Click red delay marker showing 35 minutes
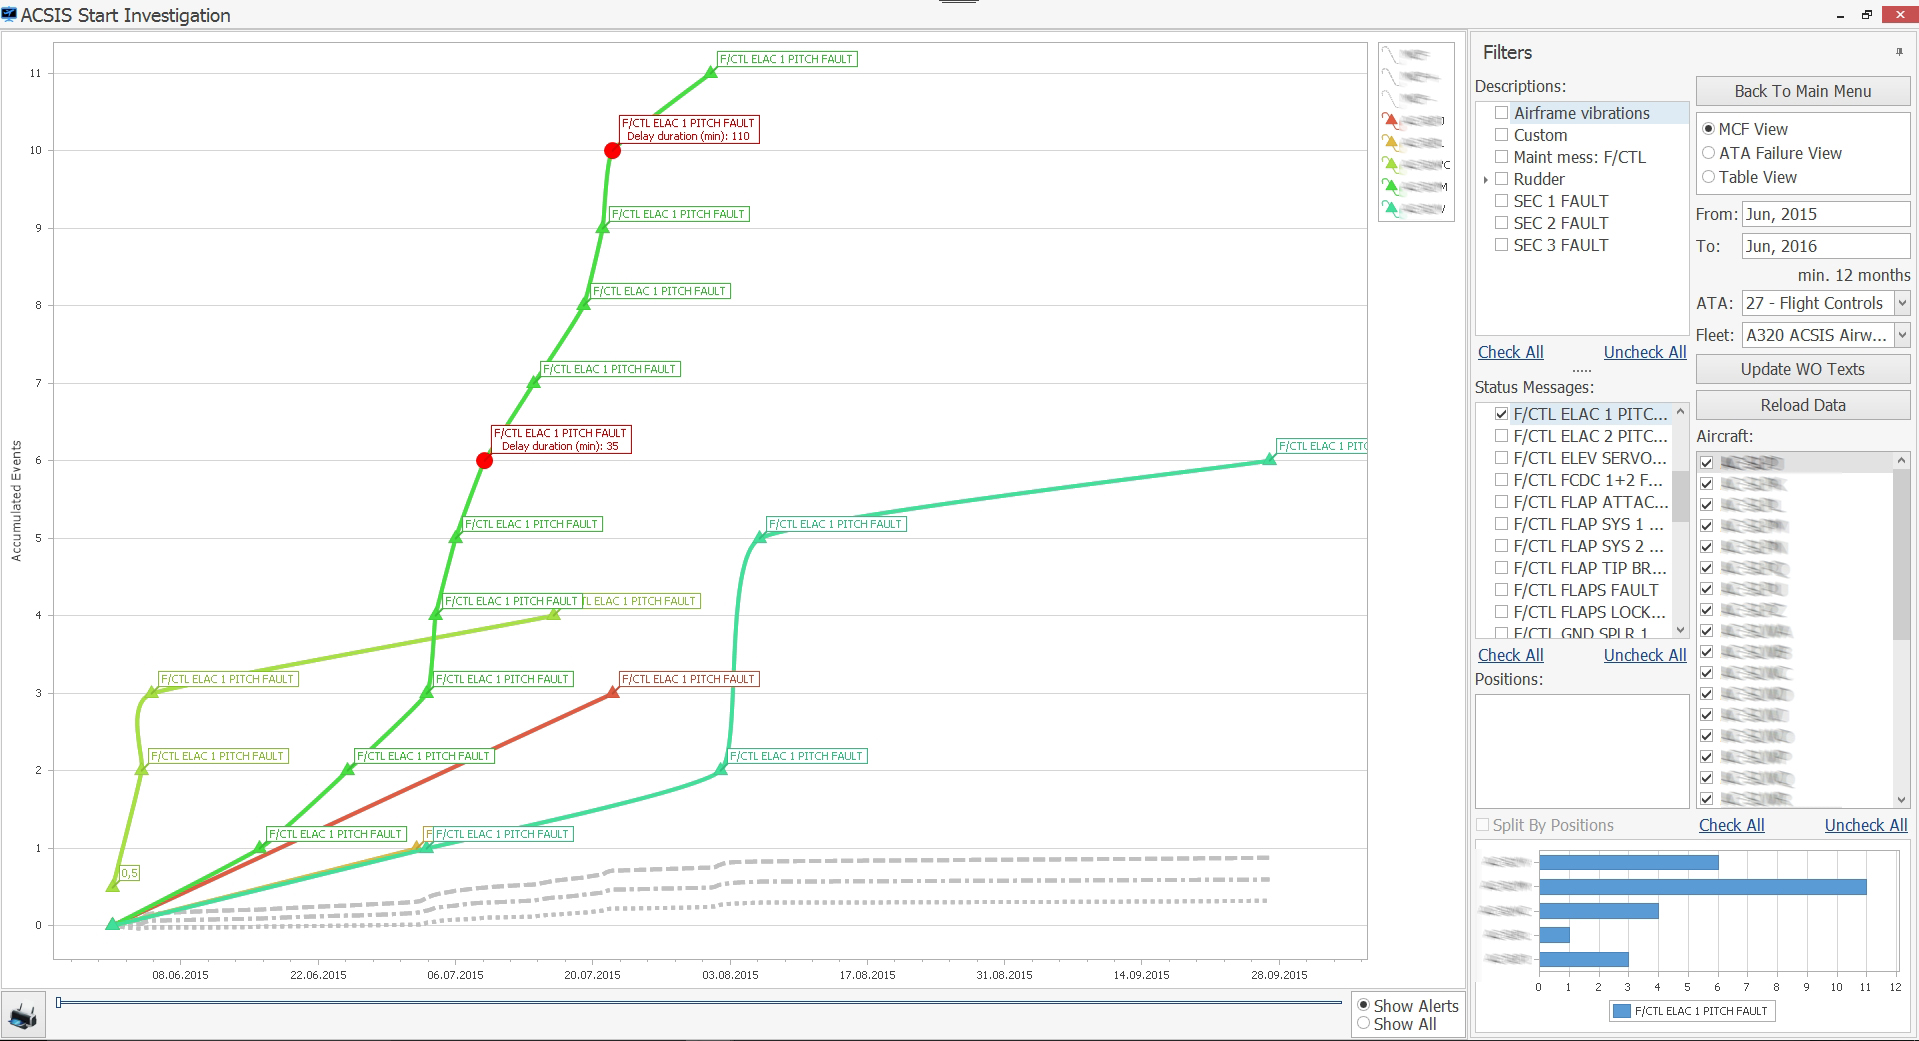Image resolution: width=1919 pixels, height=1041 pixels. 484,461
